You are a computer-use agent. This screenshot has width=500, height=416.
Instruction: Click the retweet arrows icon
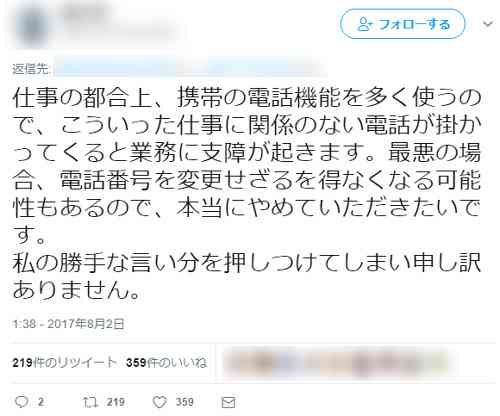(x=90, y=402)
